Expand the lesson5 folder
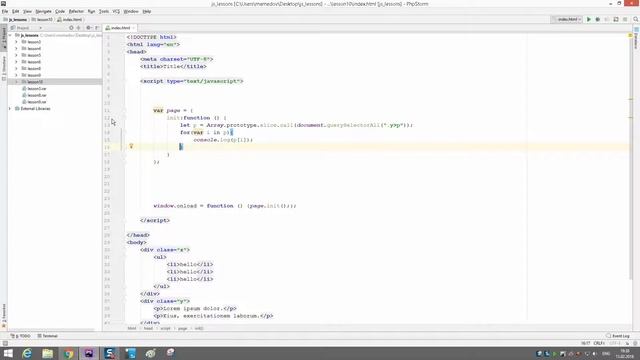 click(16, 55)
